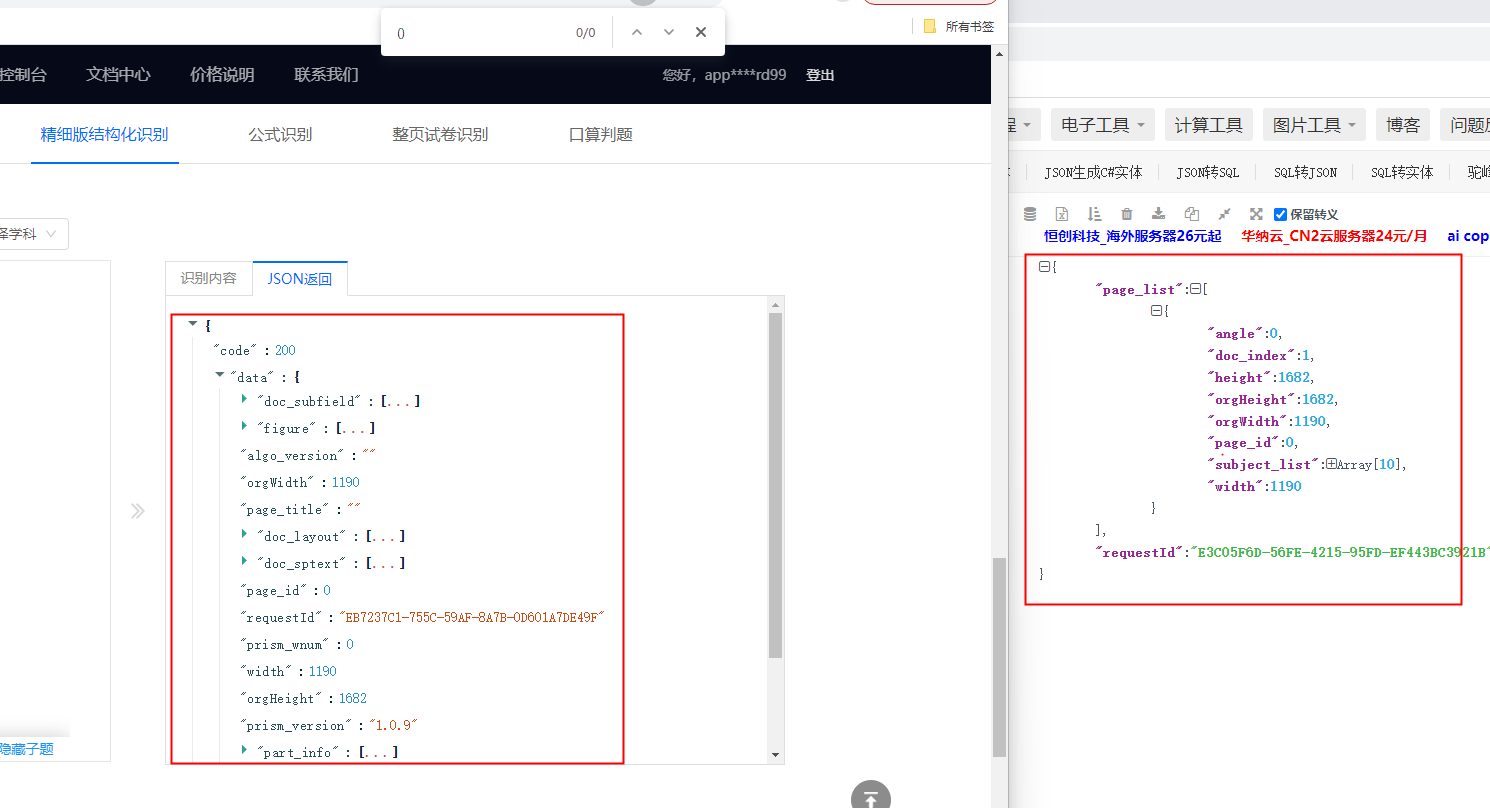Screen dimensions: 1490x808
Task: Click the find bar search input field
Action: pyautogui.click(x=480, y=33)
